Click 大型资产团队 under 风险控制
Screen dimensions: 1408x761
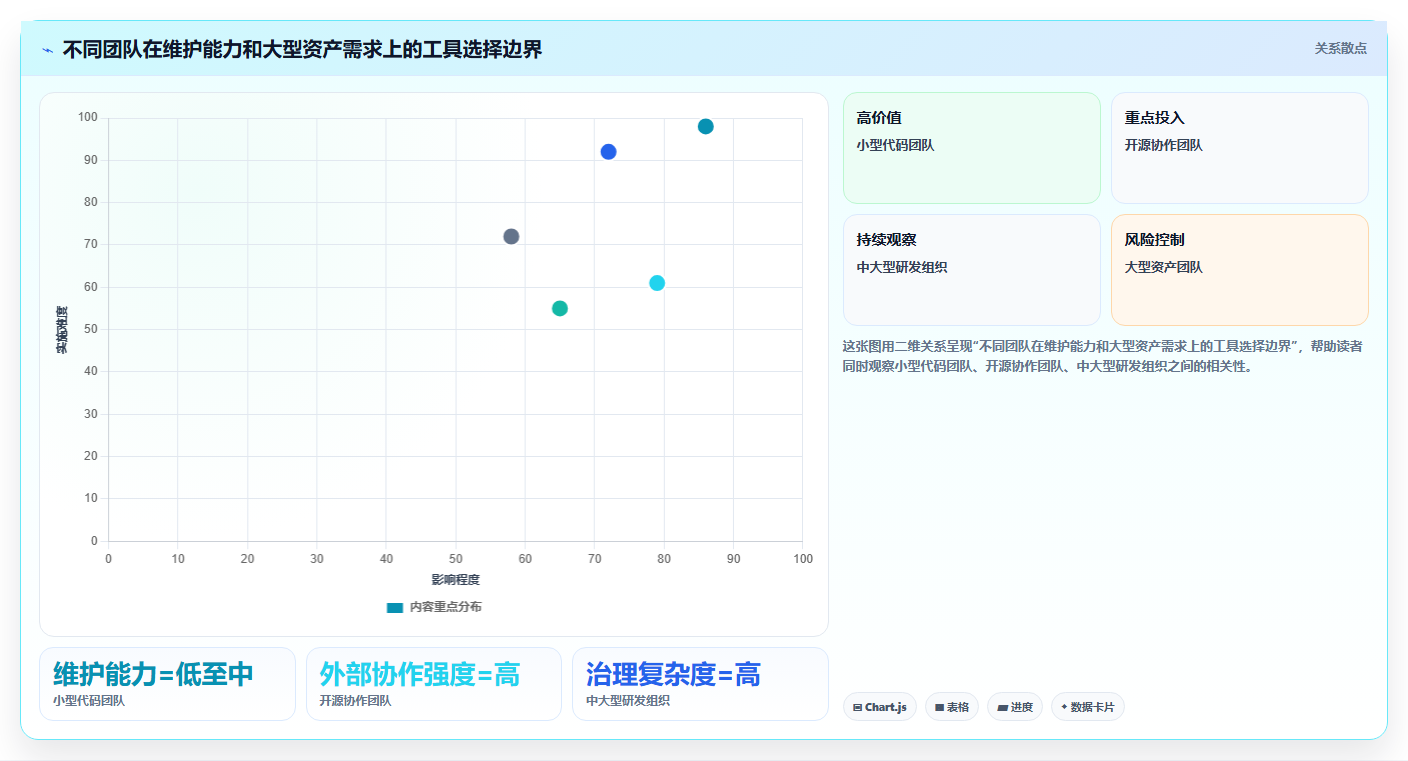(1164, 267)
